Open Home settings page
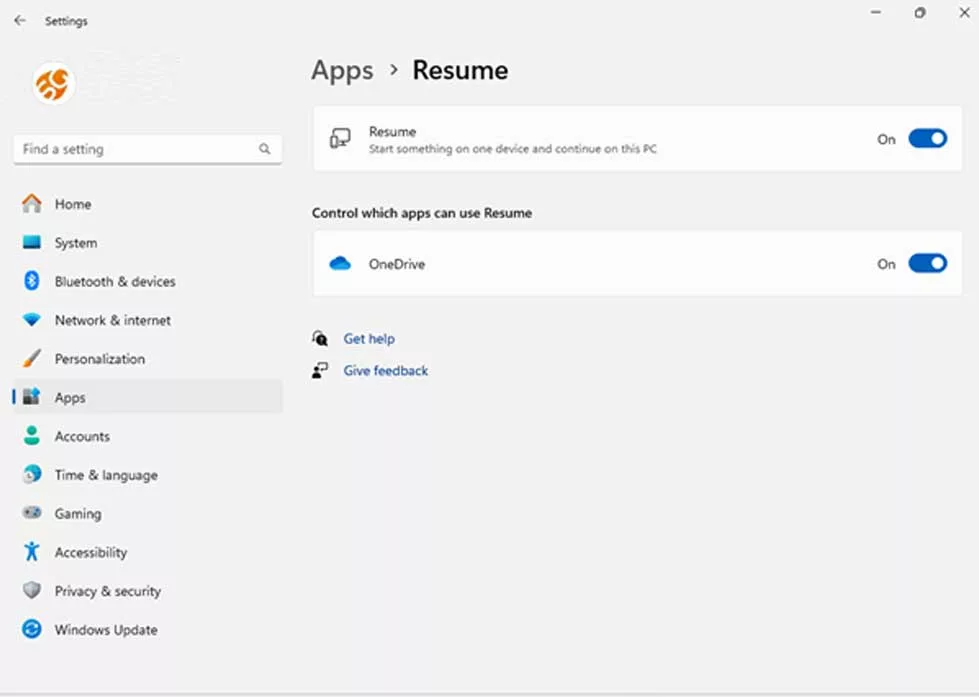Image resolution: width=979 pixels, height=697 pixels. click(x=147, y=204)
